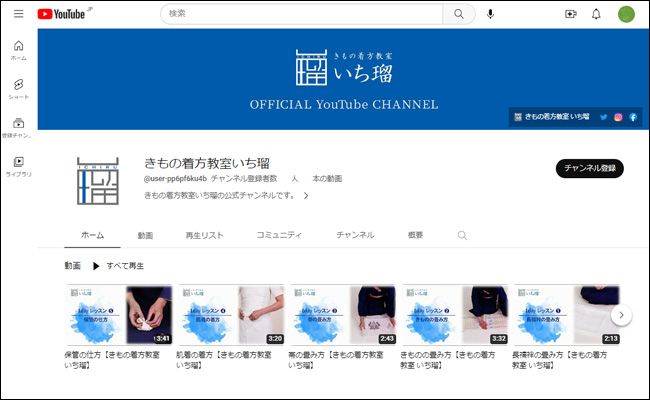Open the hamburger guide menu

pos(18,14)
